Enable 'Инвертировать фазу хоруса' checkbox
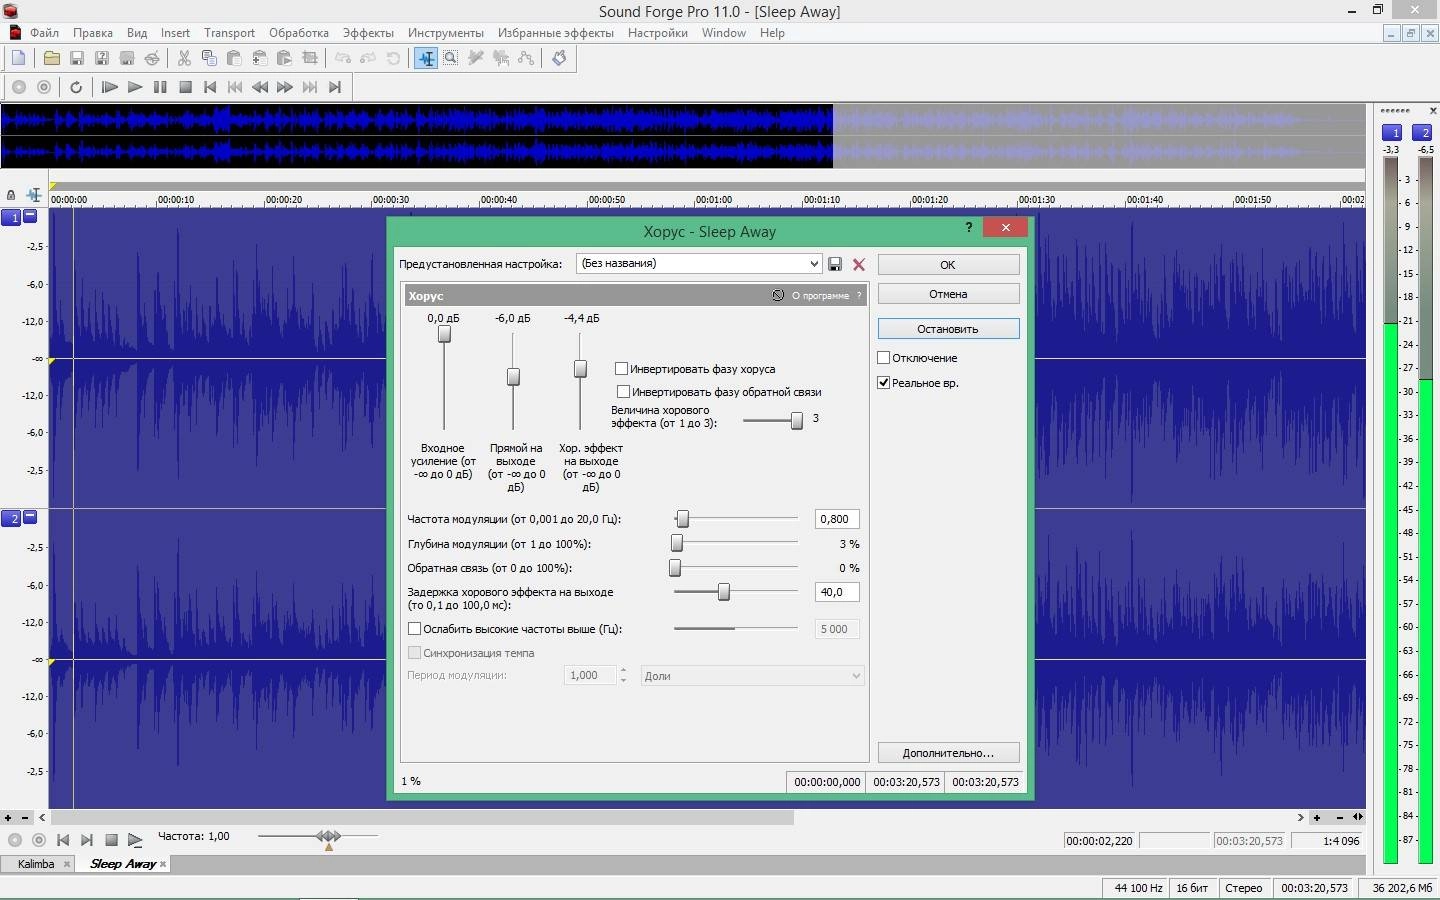Image resolution: width=1440 pixels, height=900 pixels. (x=621, y=368)
